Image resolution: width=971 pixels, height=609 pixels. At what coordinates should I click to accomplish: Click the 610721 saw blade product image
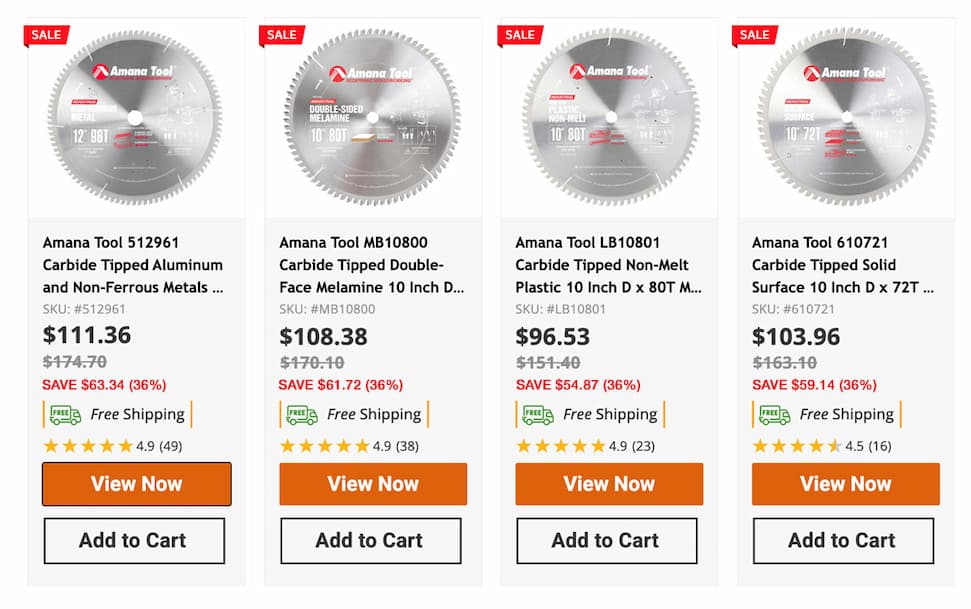pyautogui.click(x=845, y=115)
